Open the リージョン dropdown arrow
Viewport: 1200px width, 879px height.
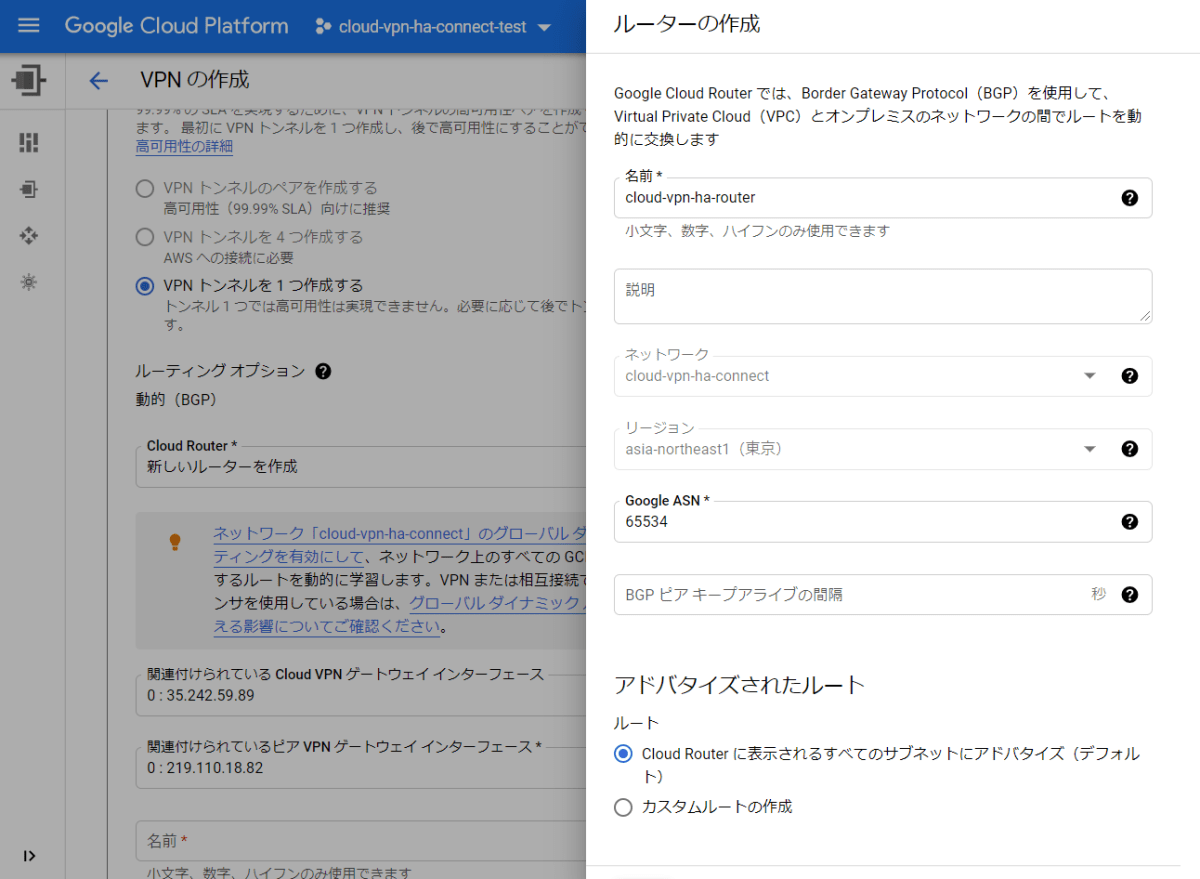click(1090, 449)
